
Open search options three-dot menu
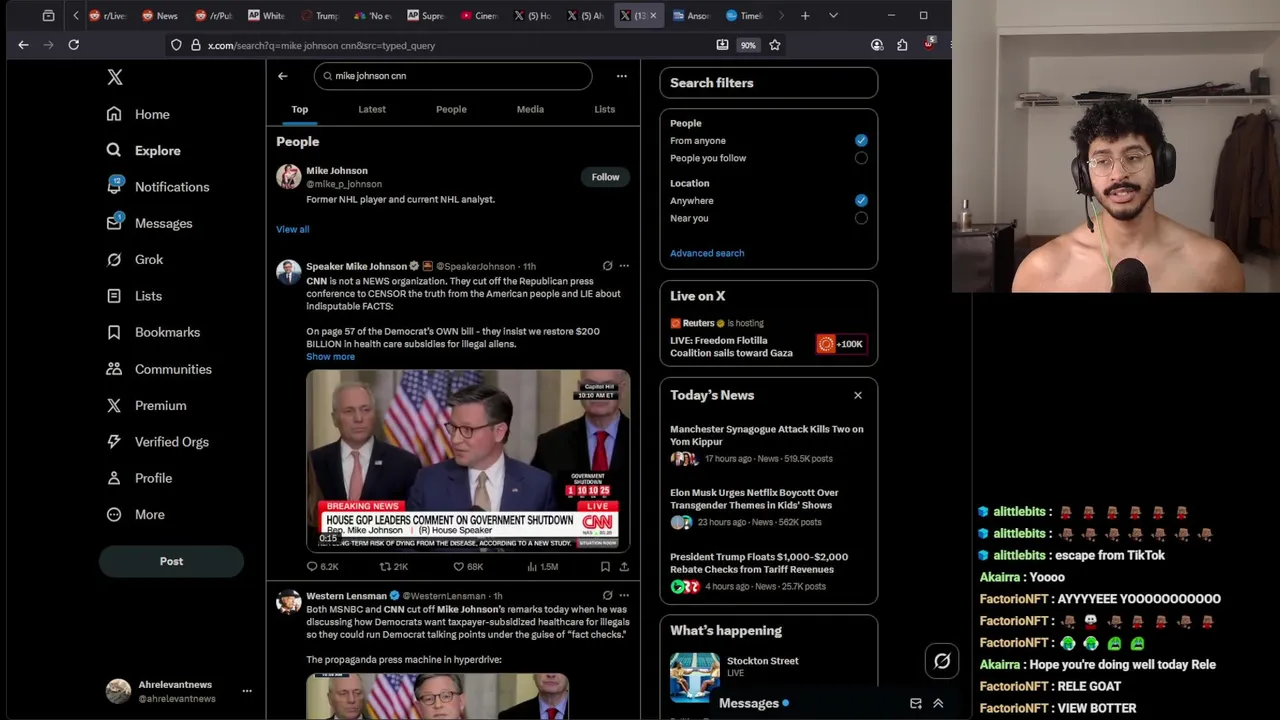[x=621, y=76]
